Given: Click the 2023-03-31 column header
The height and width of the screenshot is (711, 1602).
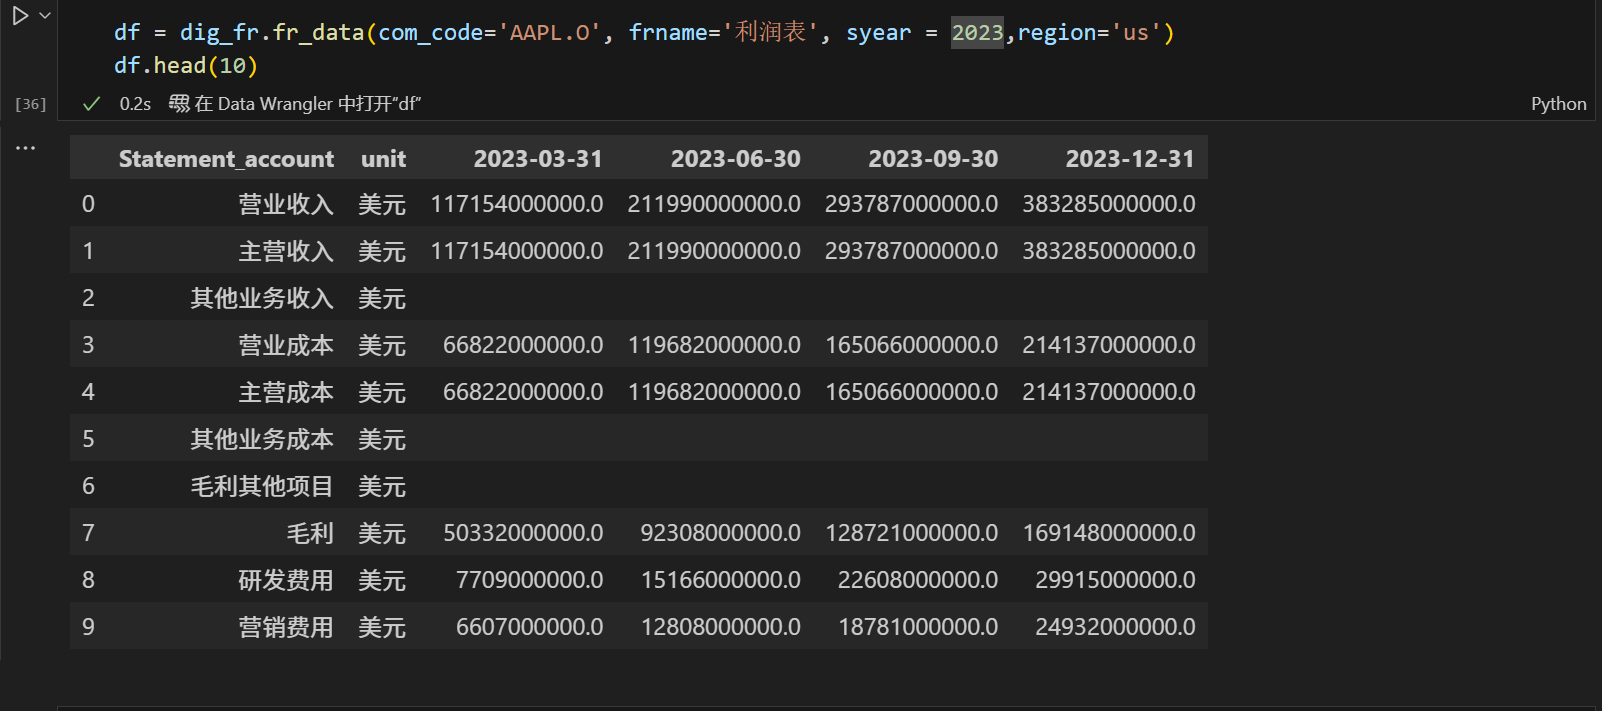Looking at the screenshot, I should point(537,159).
